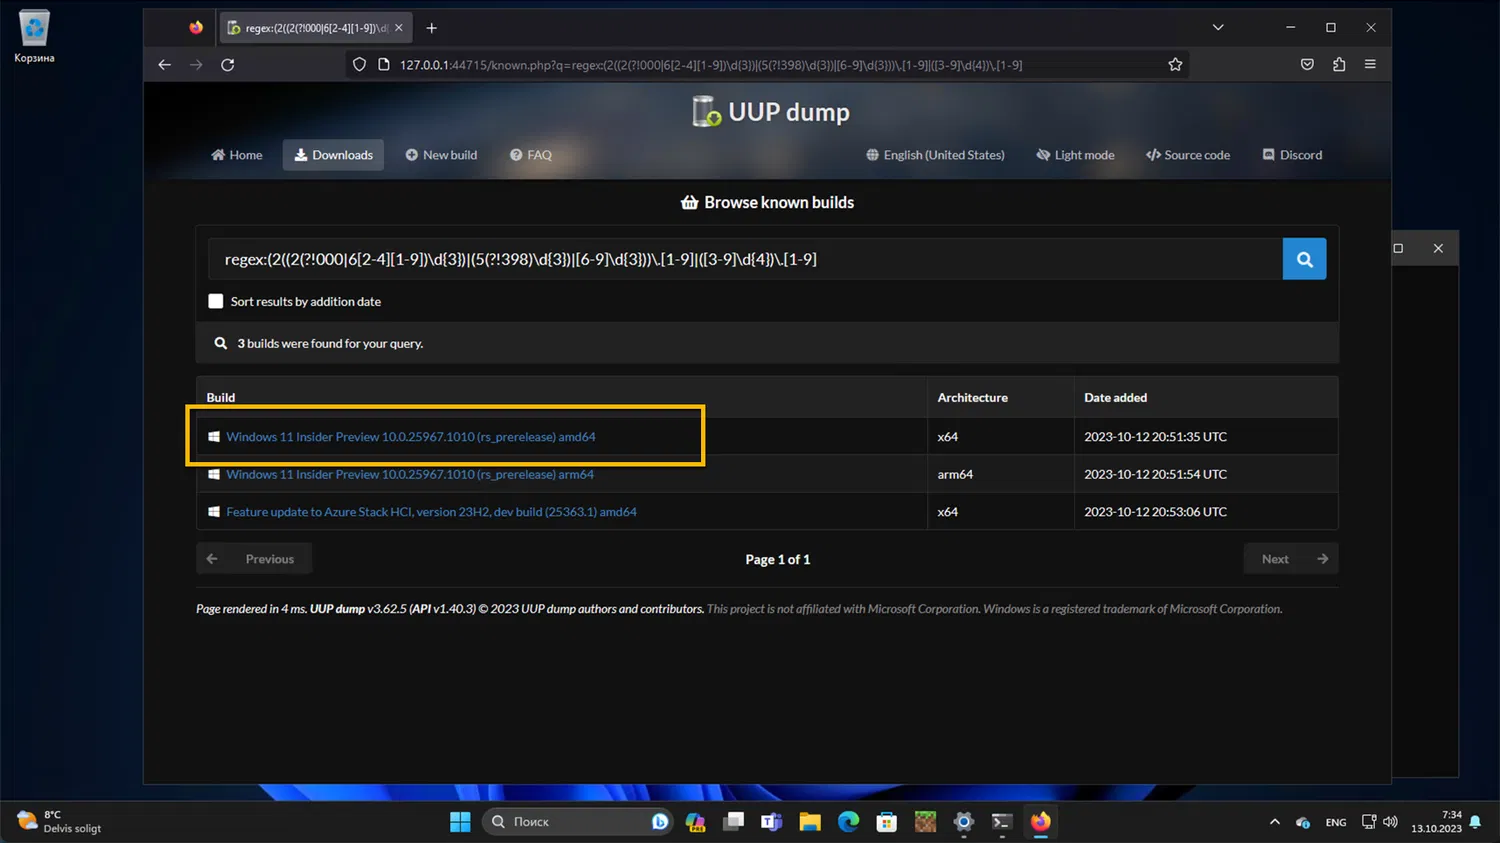1500x843 pixels.
Task: Open Task View on the taskbar
Action: [733, 822]
